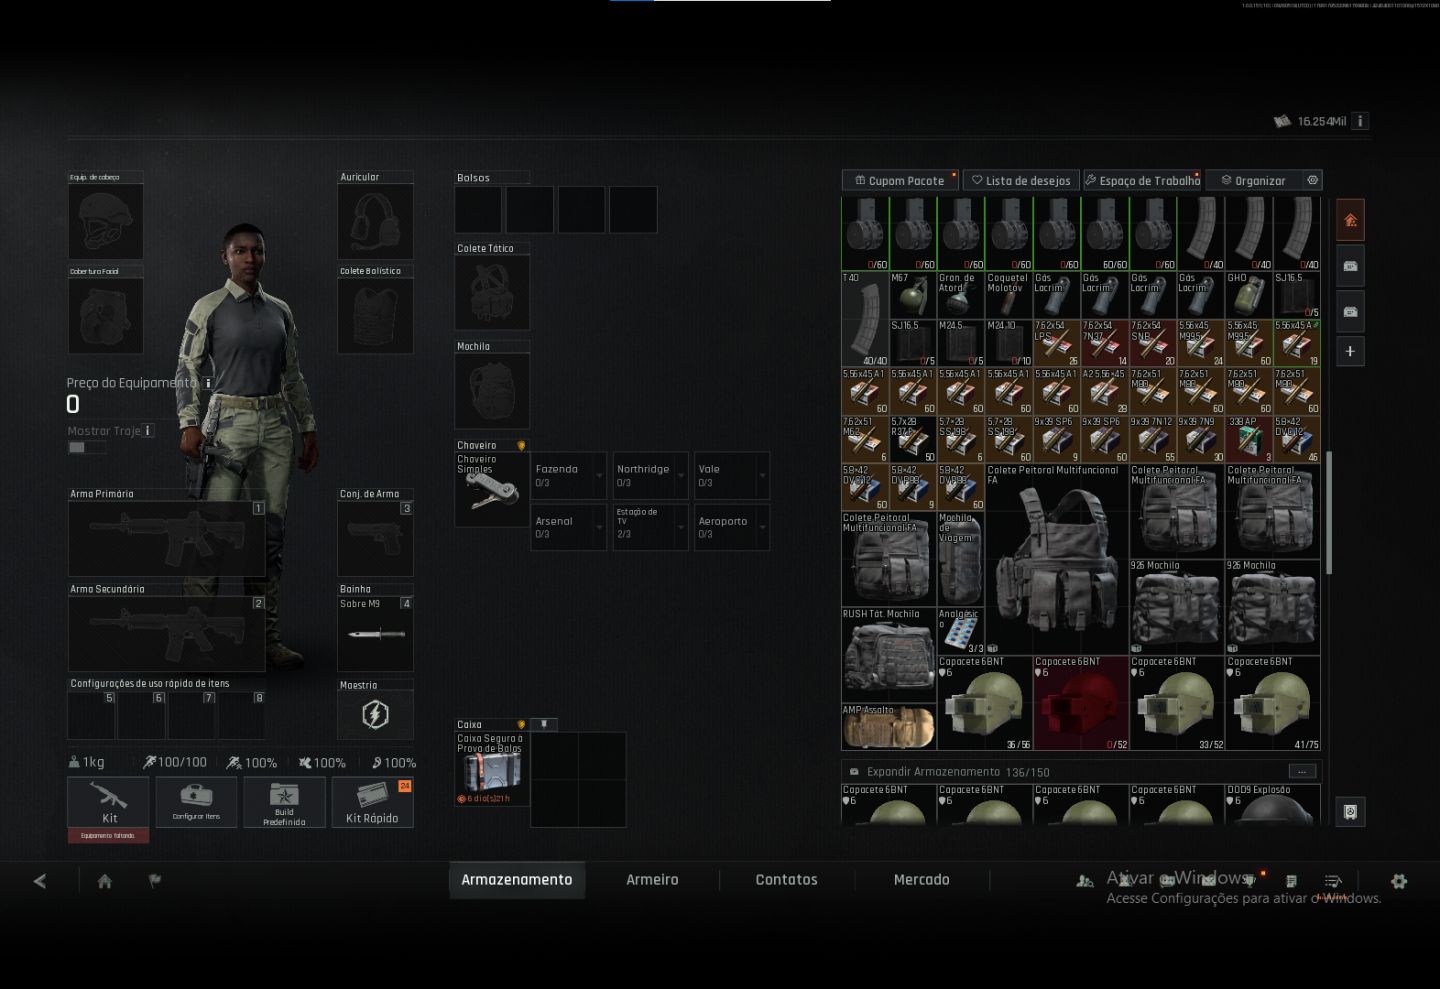
Task: Expand the Fazenda key group
Action: pyautogui.click(x=568, y=476)
